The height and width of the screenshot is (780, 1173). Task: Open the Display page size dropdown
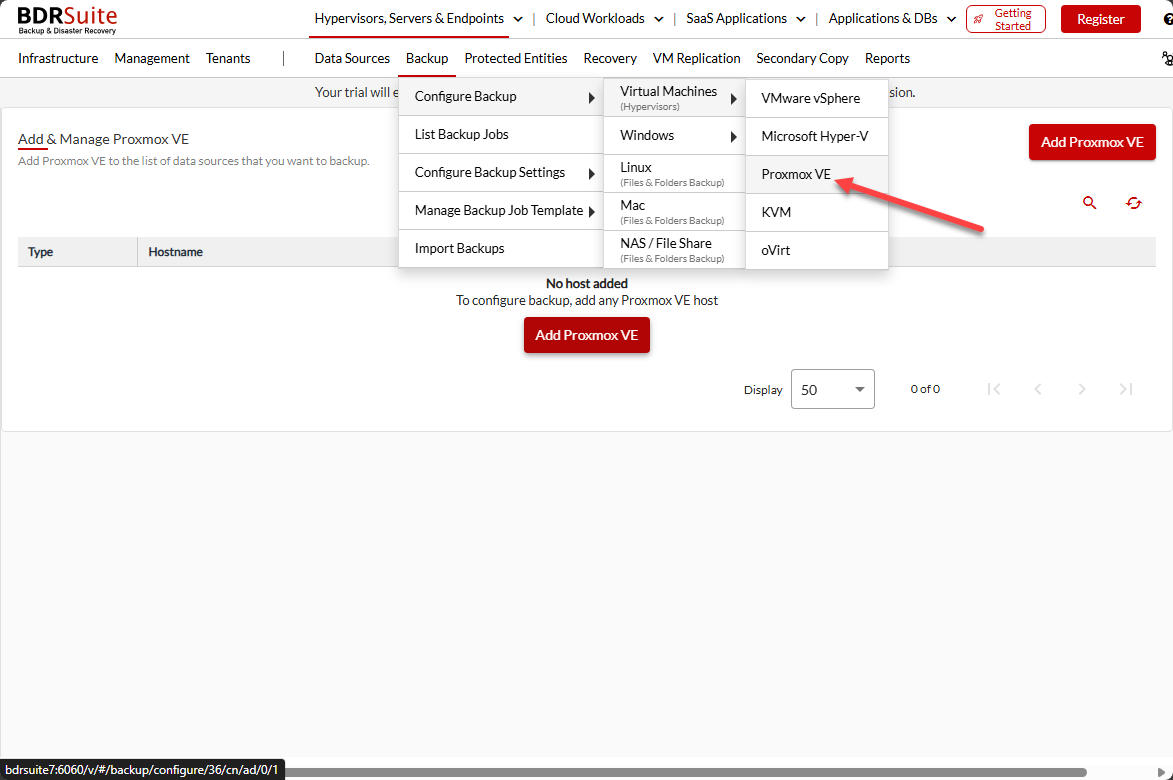832,389
